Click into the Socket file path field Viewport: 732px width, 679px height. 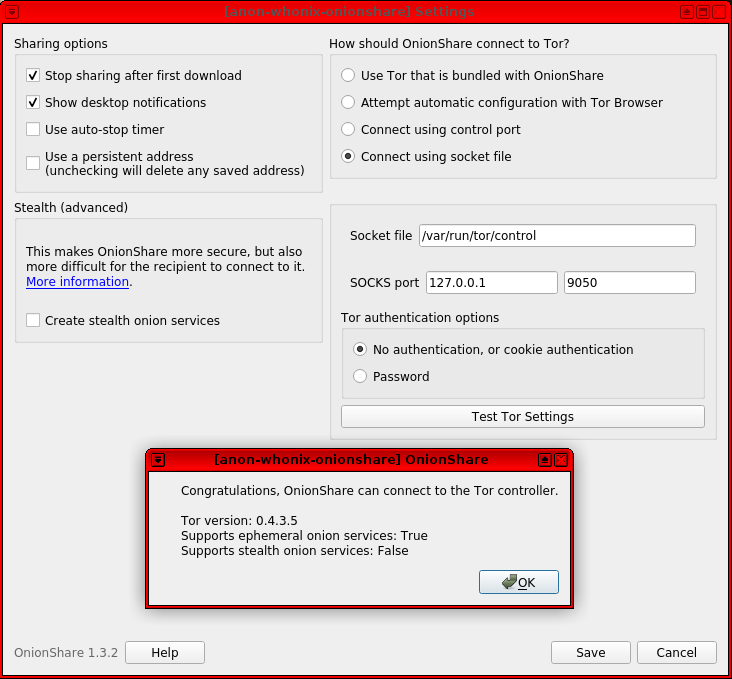pyautogui.click(x=556, y=236)
